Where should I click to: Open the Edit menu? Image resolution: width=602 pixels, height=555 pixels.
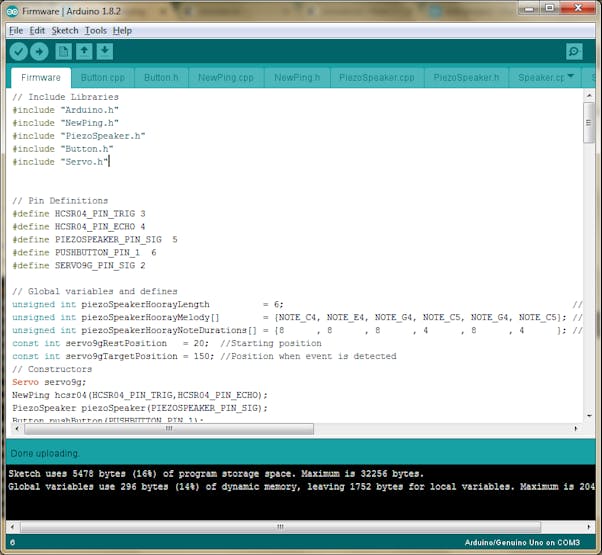point(37,30)
